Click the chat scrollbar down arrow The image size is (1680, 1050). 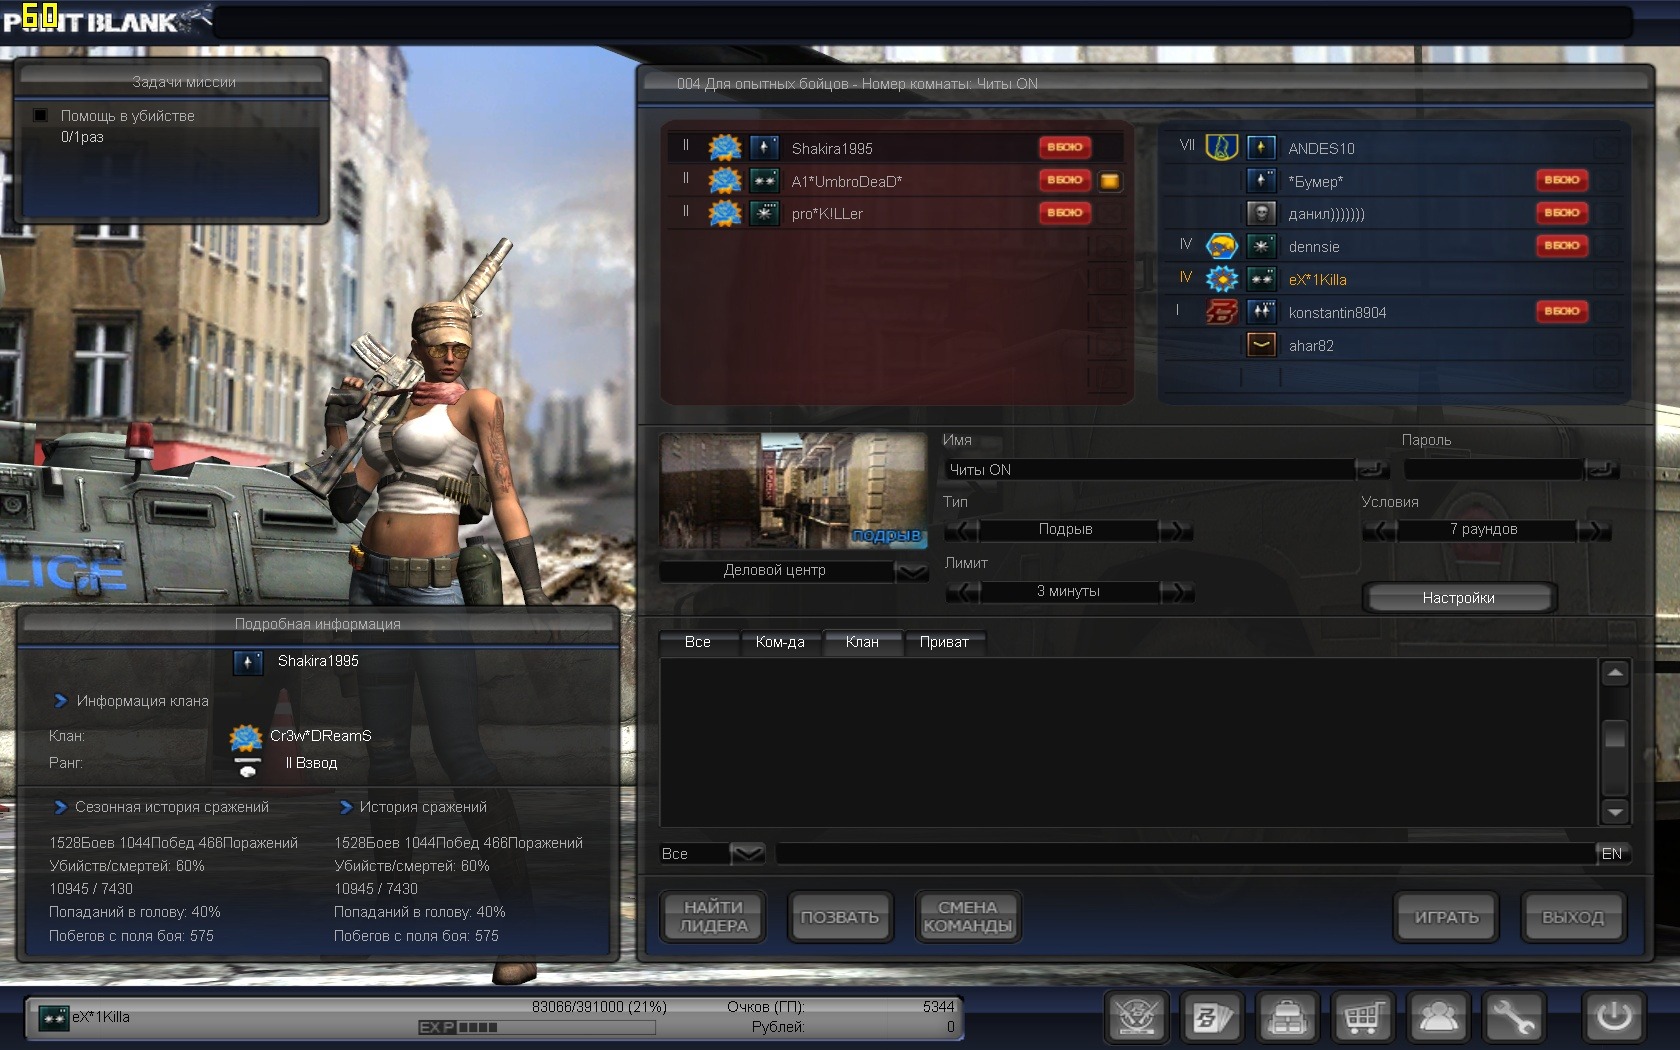pyautogui.click(x=1614, y=811)
